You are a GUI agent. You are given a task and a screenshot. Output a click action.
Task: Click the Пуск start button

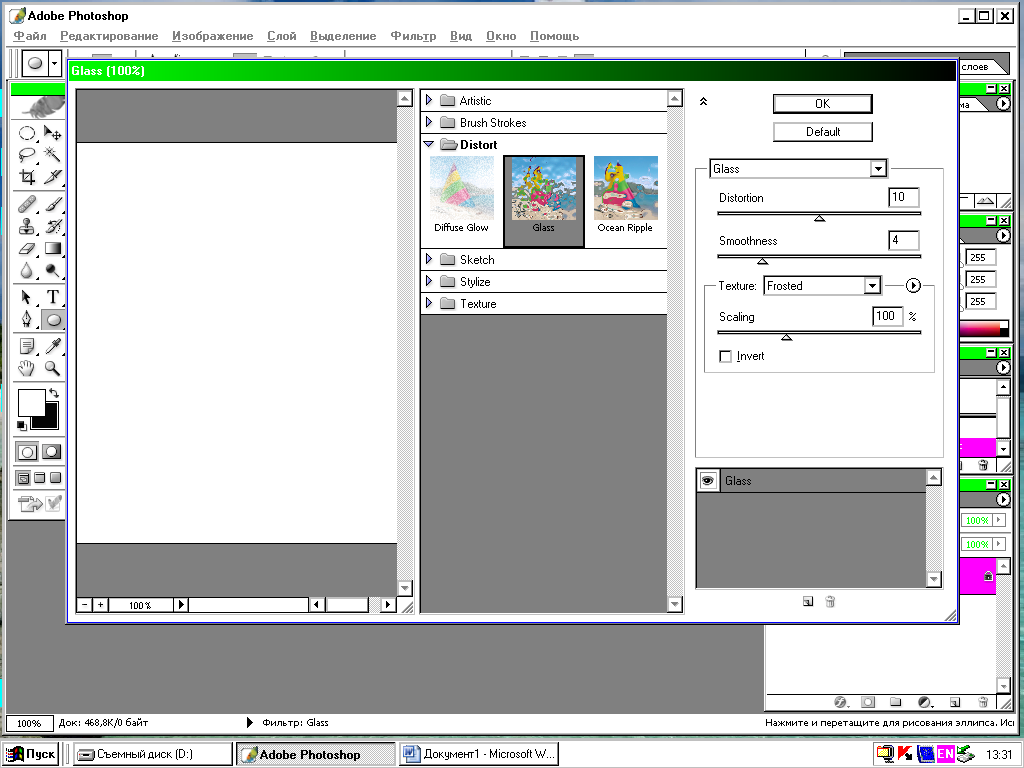coord(32,754)
